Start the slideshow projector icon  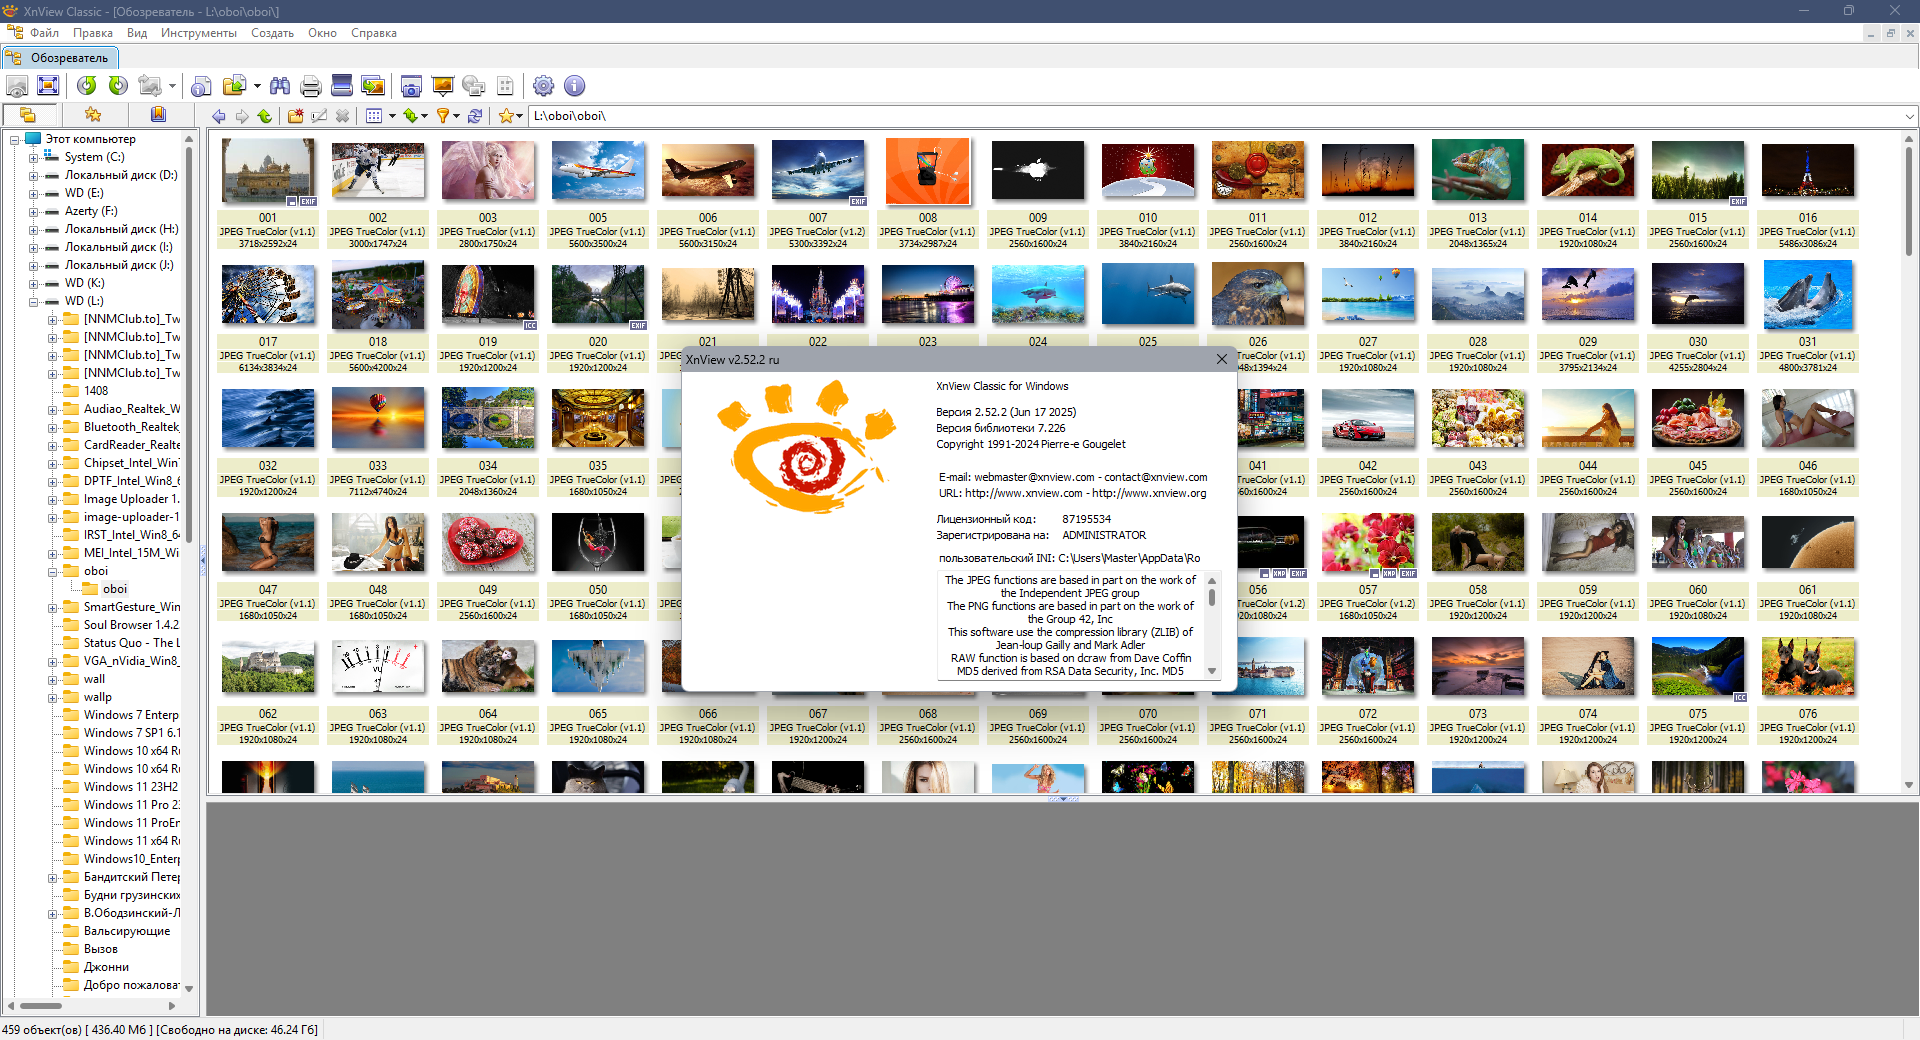[442, 86]
